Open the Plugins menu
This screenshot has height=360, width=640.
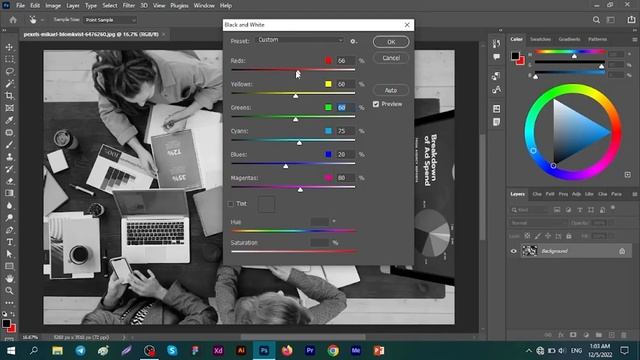tap(179, 6)
